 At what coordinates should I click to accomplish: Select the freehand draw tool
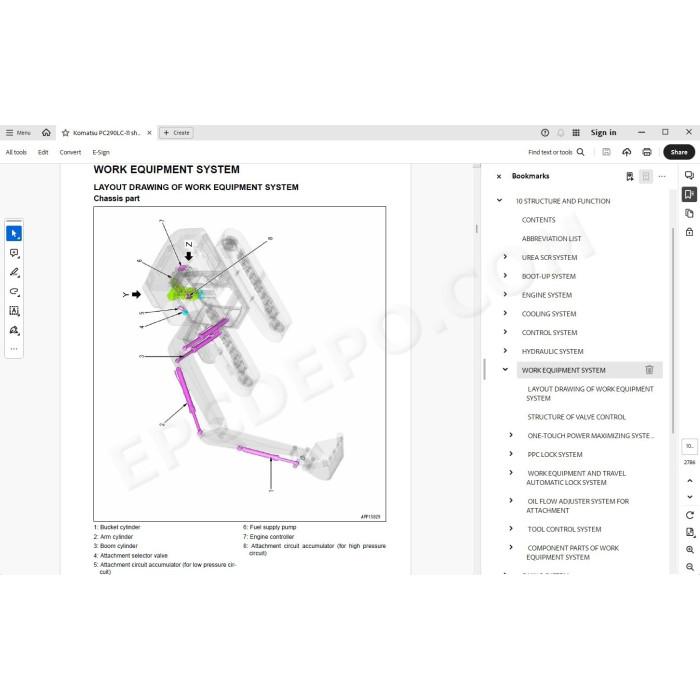coord(14,292)
